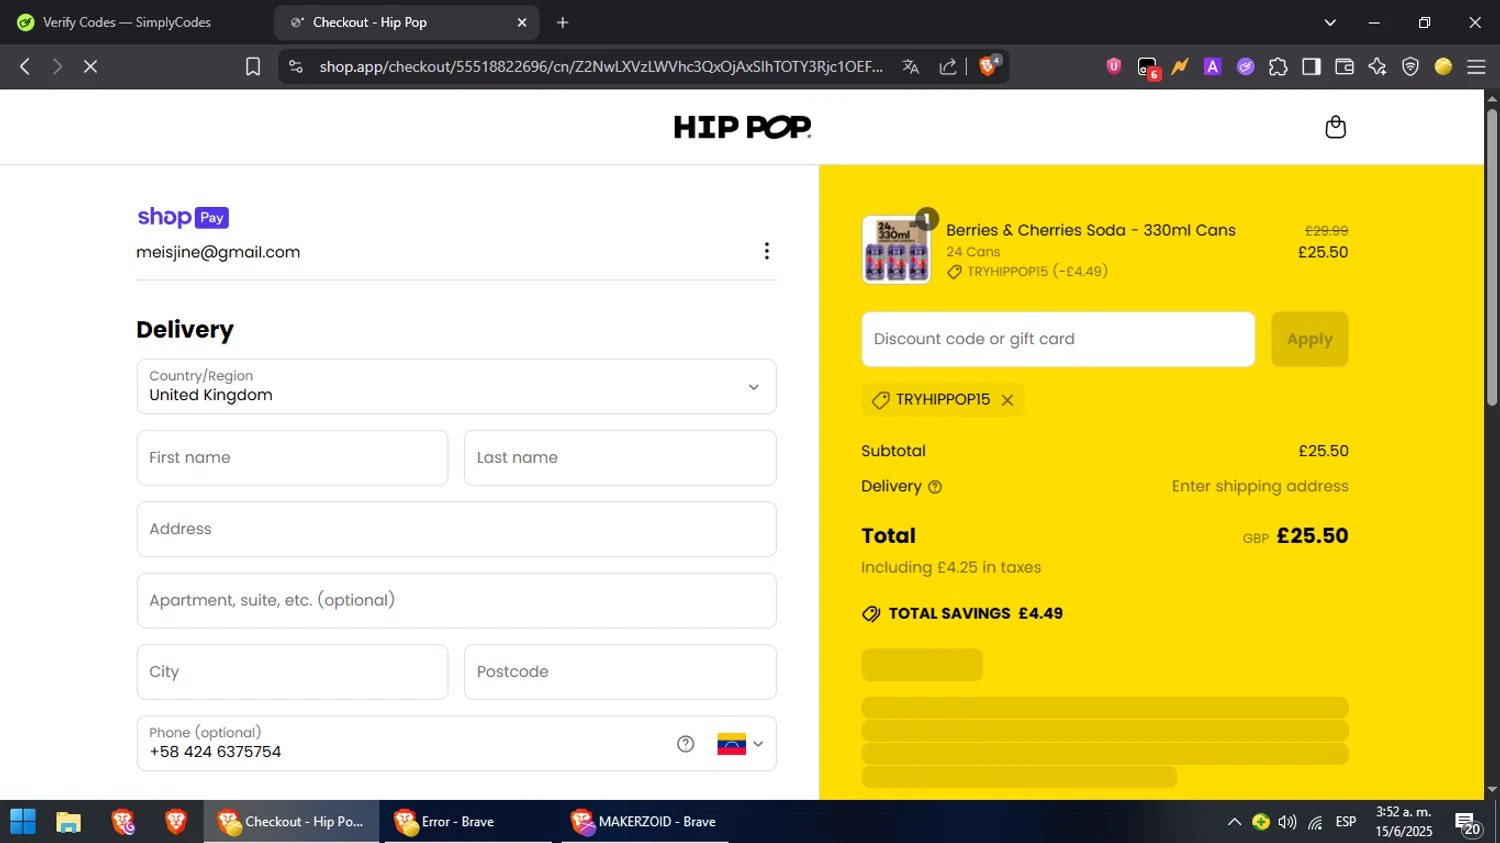Open the volume control in system tray
This screenshot has width=1500, height=843.
click(x=1287, y=822)
